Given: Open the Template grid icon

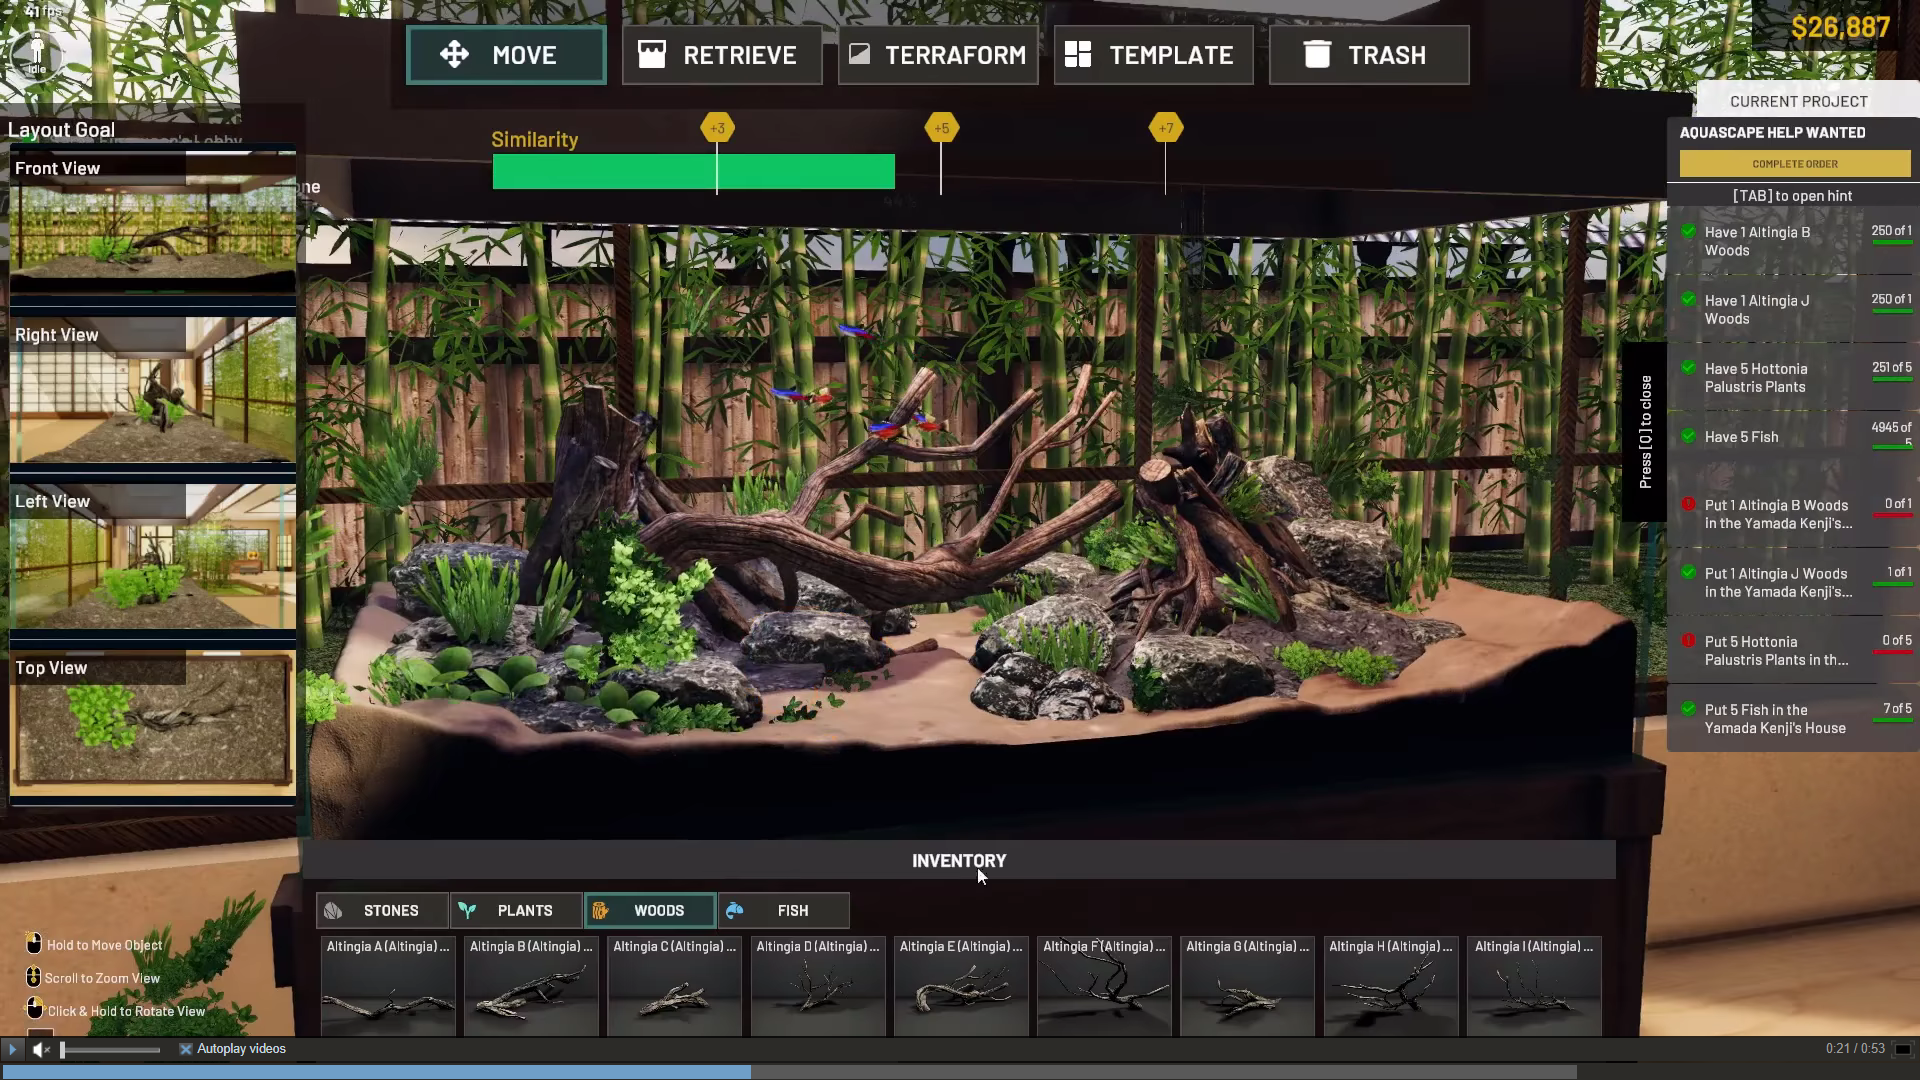Looking at the screenshot, I should [1078, 55].
